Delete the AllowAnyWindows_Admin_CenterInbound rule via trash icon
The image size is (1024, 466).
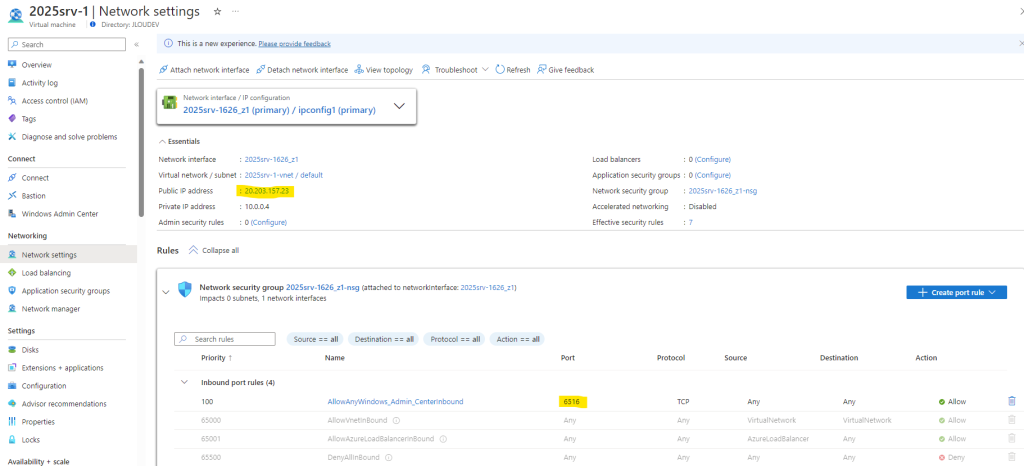tap(1012, 401)
